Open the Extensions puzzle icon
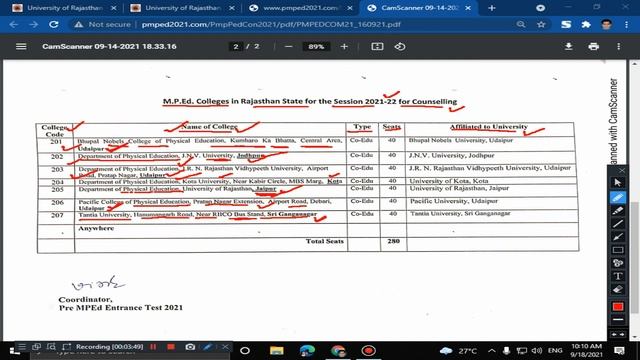Viewport: 640px width, 360px height. pyautogui.click(x=586, y=24)
